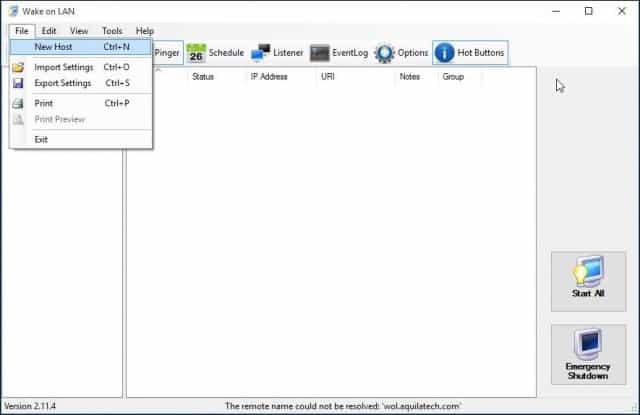Screen dimensions: 640x415
Task: Click the Wake on LAN title bar icon
Action: (14, 11)
